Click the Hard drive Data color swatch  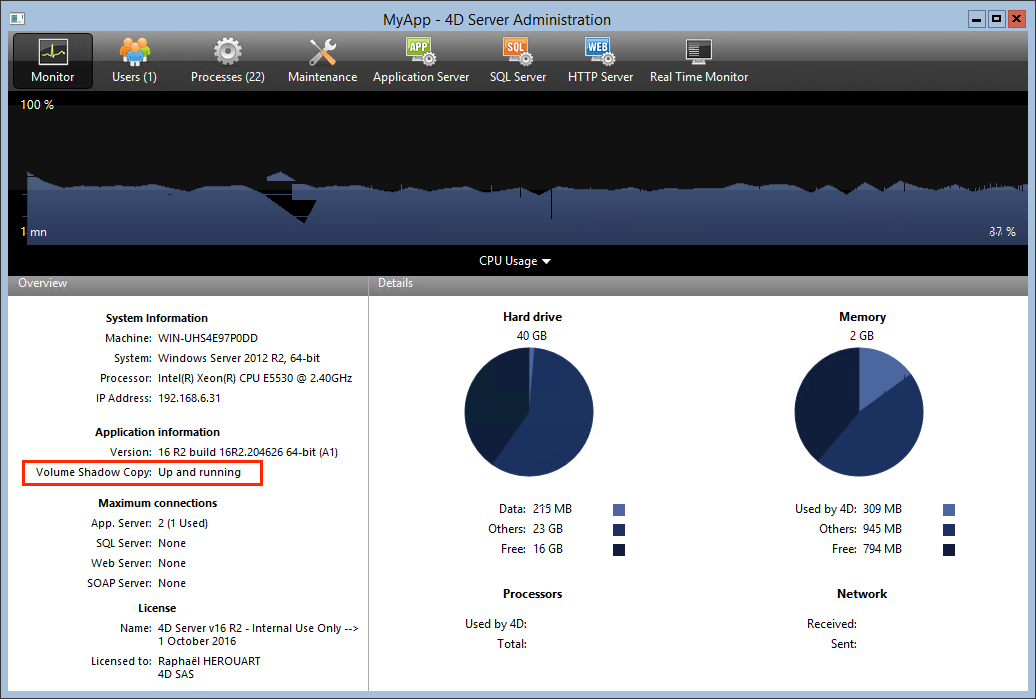click(x=619, y=510)
